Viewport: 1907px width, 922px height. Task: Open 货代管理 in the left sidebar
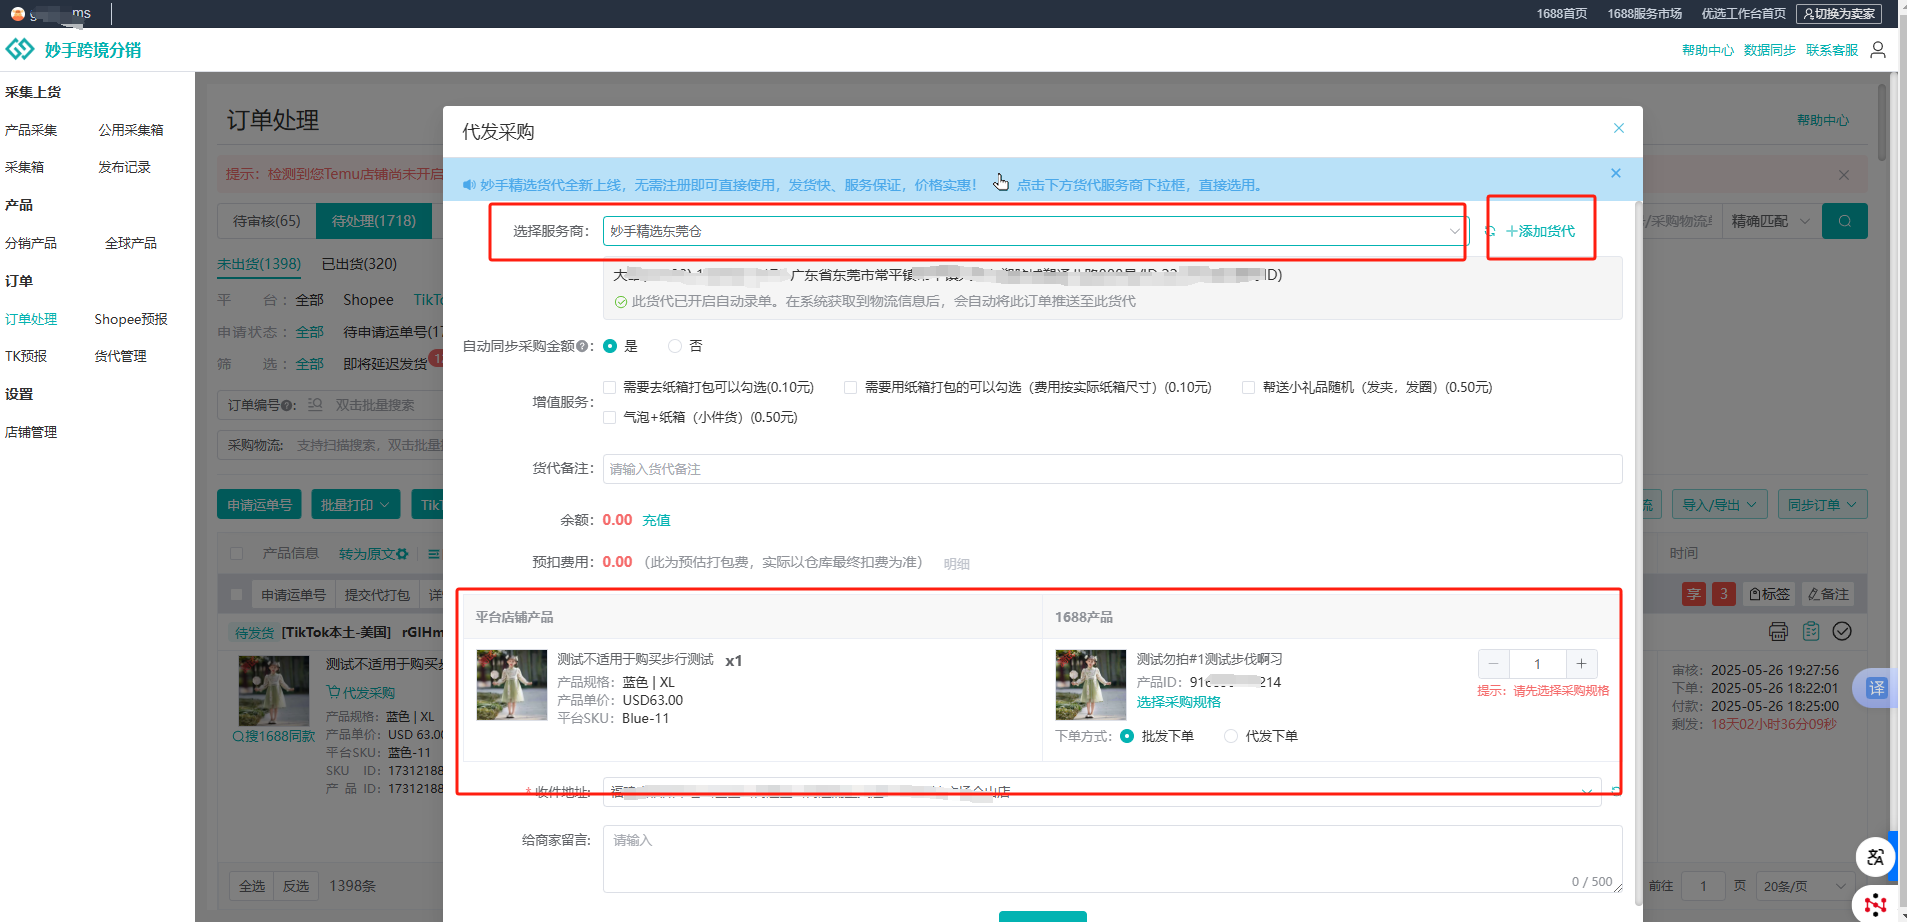pos(120,356)
